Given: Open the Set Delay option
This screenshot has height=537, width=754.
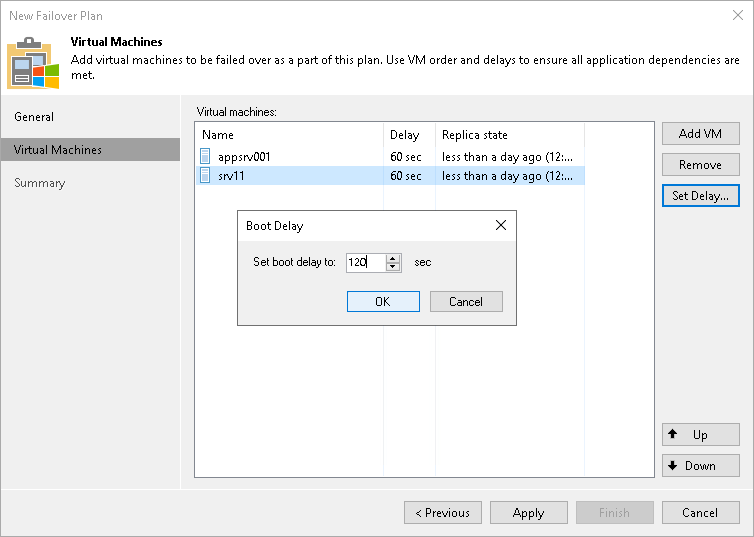Looking at the screenshot, I should (x=700, y=196).
